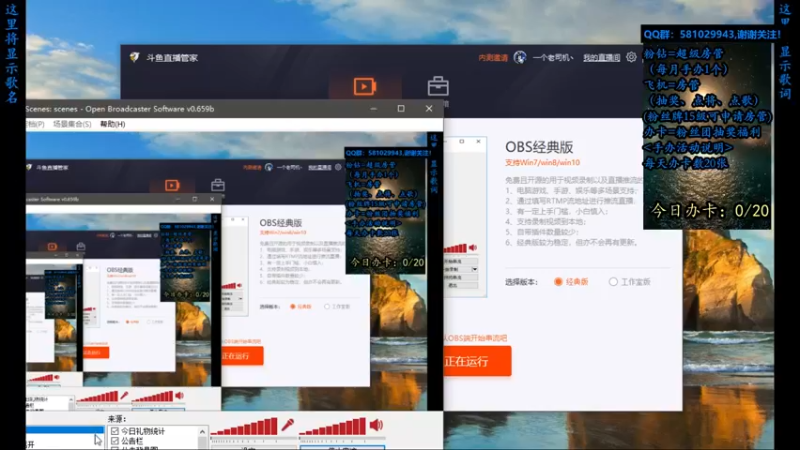Click the sources list scroll-up arrow
The height and width of the screenshot is (450, 800).
[203, 432]
